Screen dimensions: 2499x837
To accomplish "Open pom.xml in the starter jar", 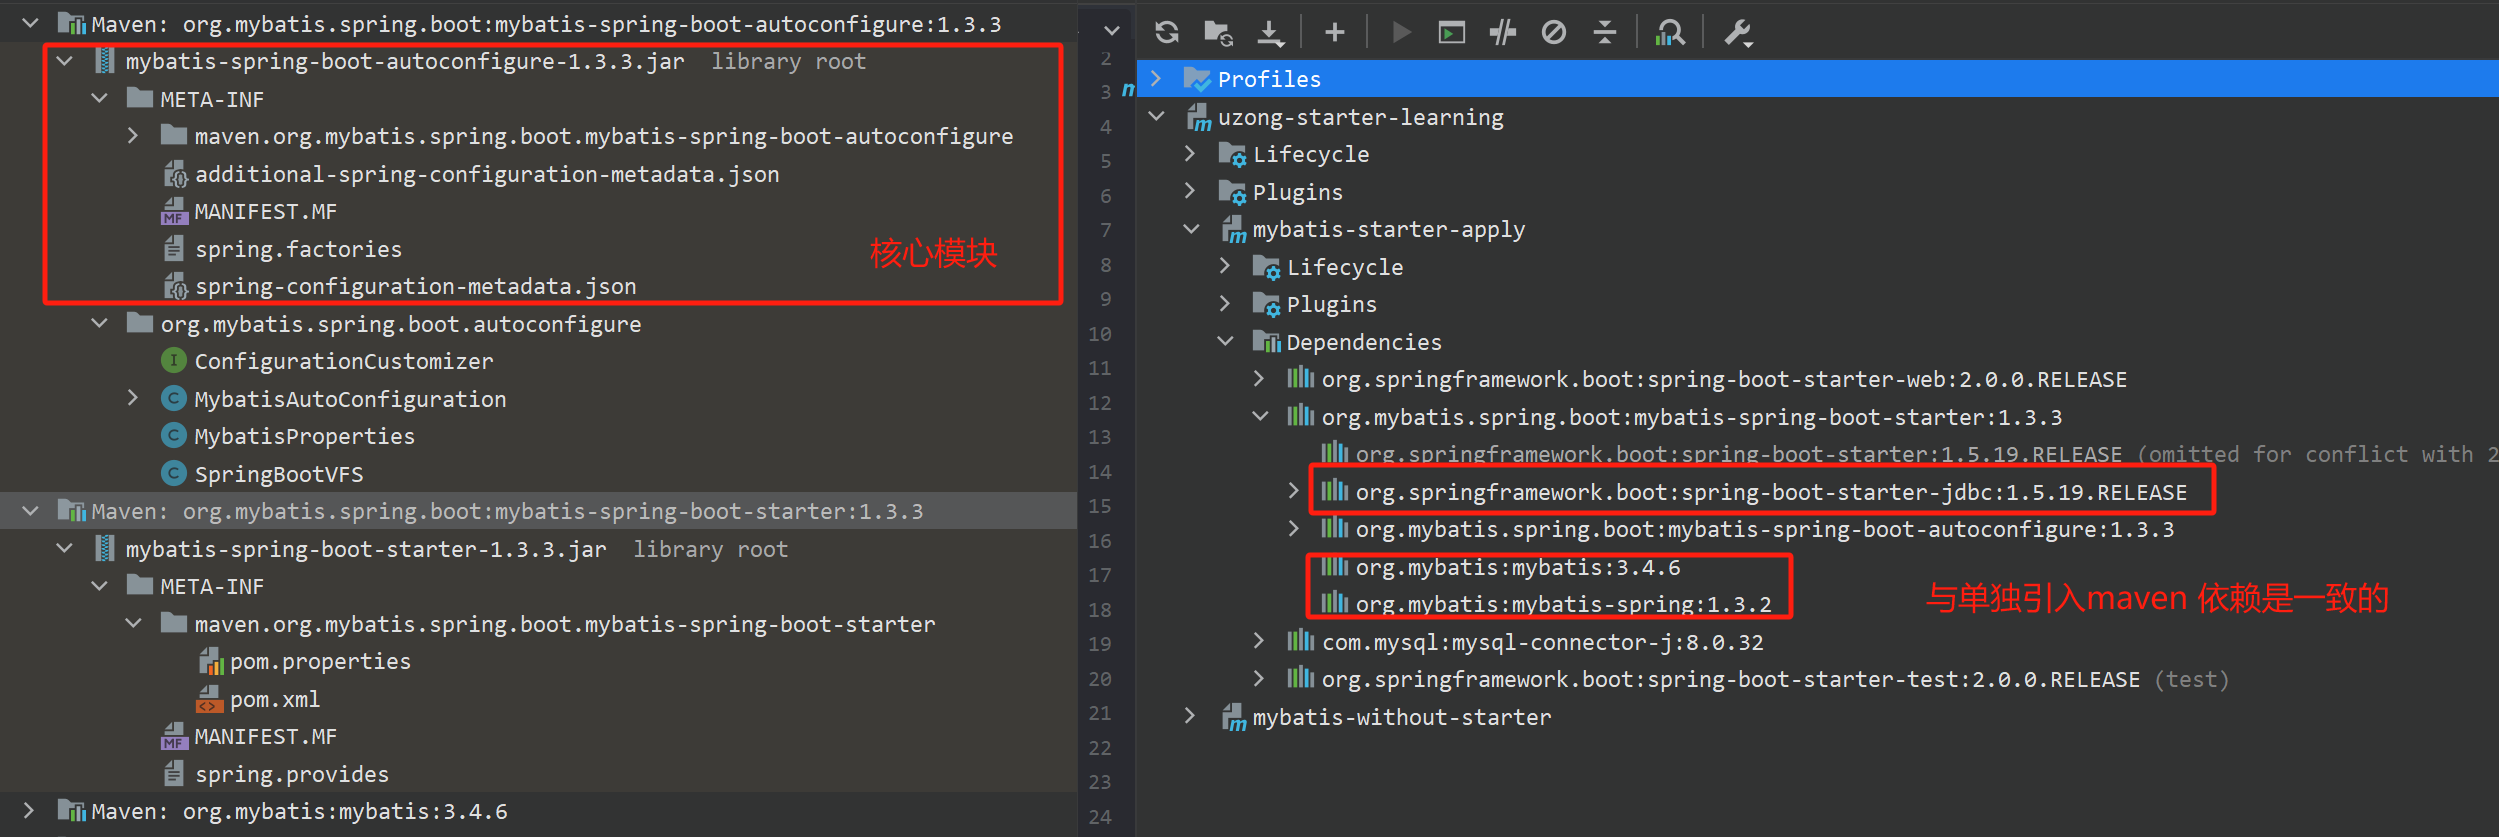I will (275, 699).
